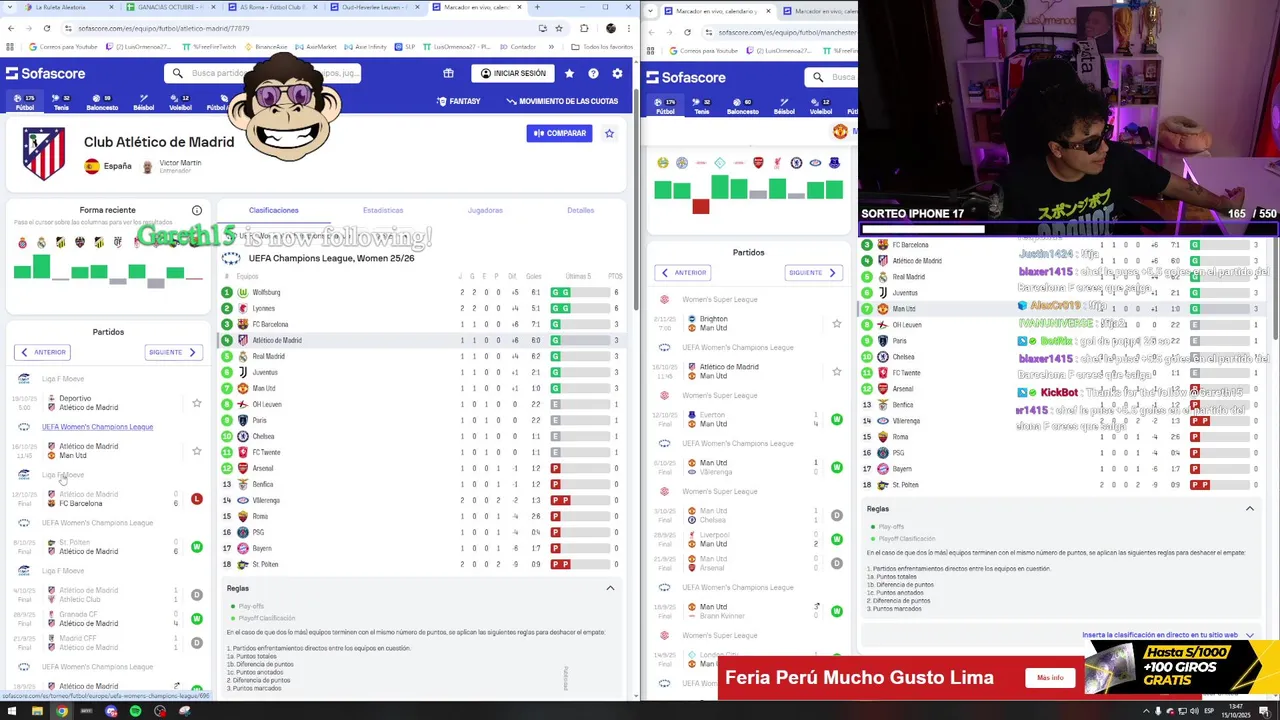The width and height of the screenshot is (1280, 720).
Task: Select Voleibol sport in right window
Action: [x=821, y=107]
